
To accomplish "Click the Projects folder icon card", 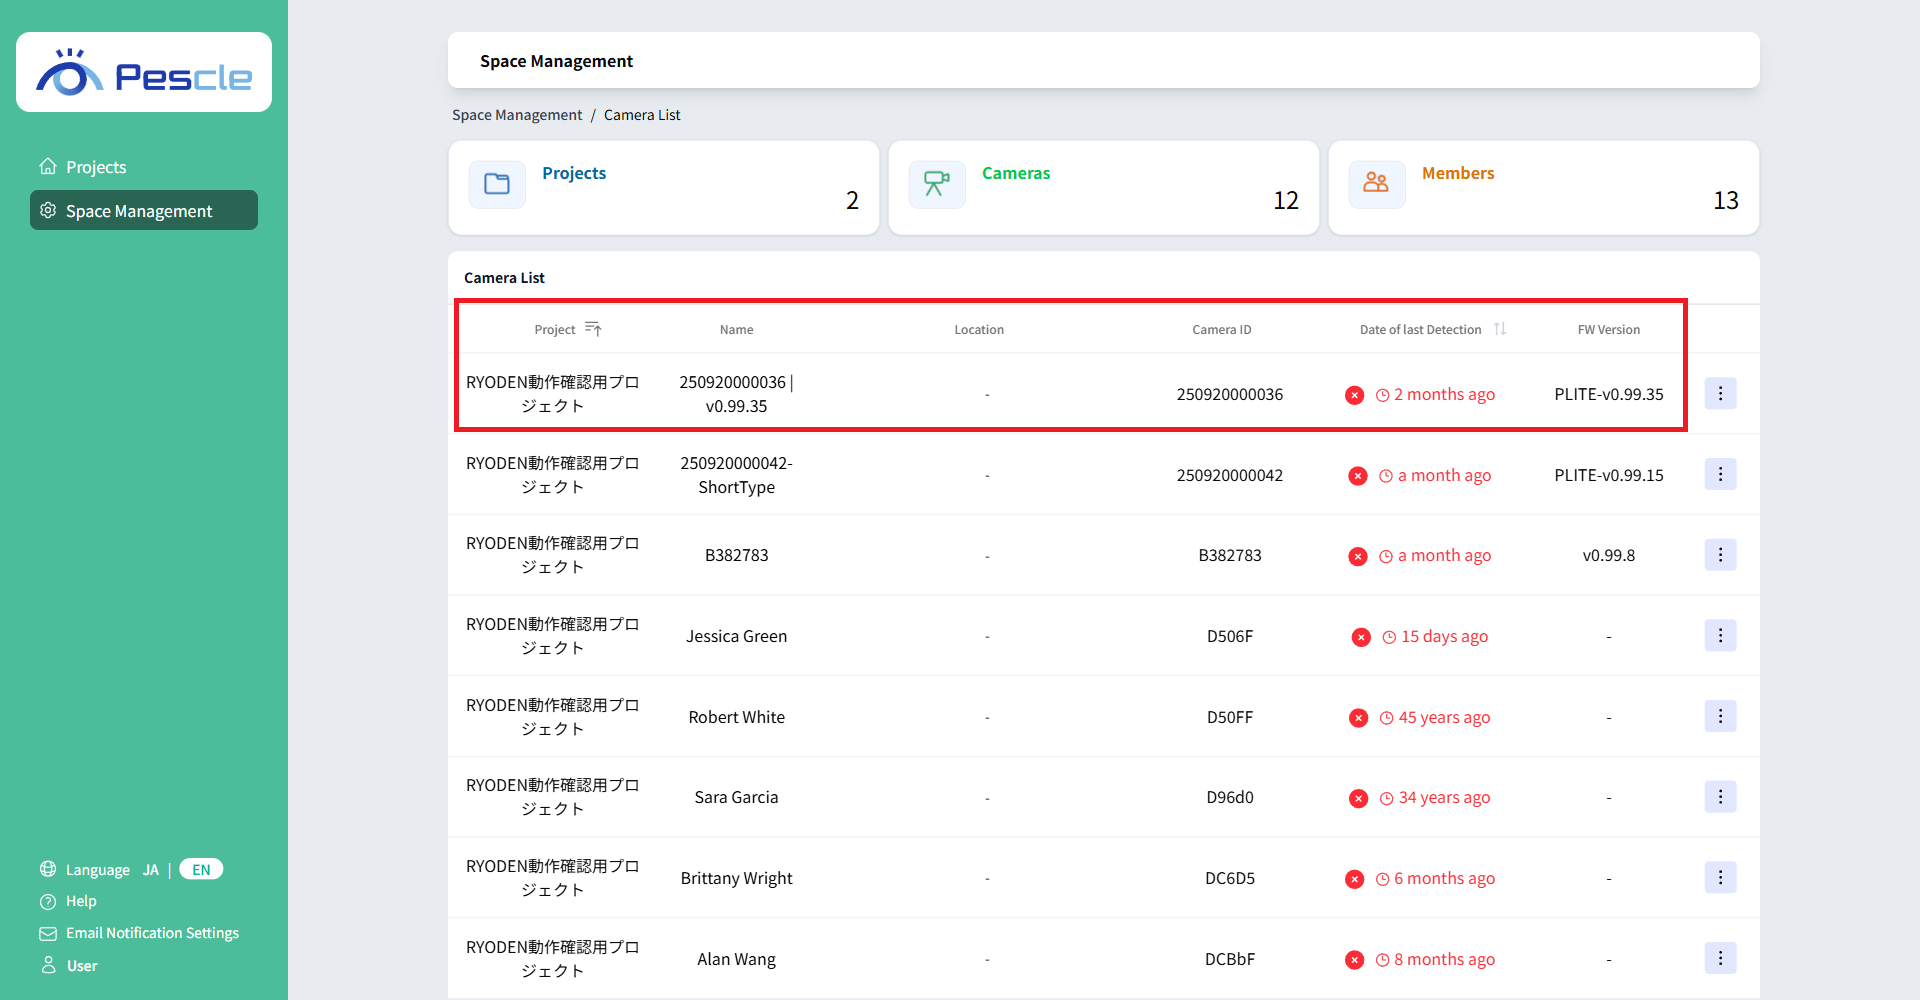I will click(497, 184).
